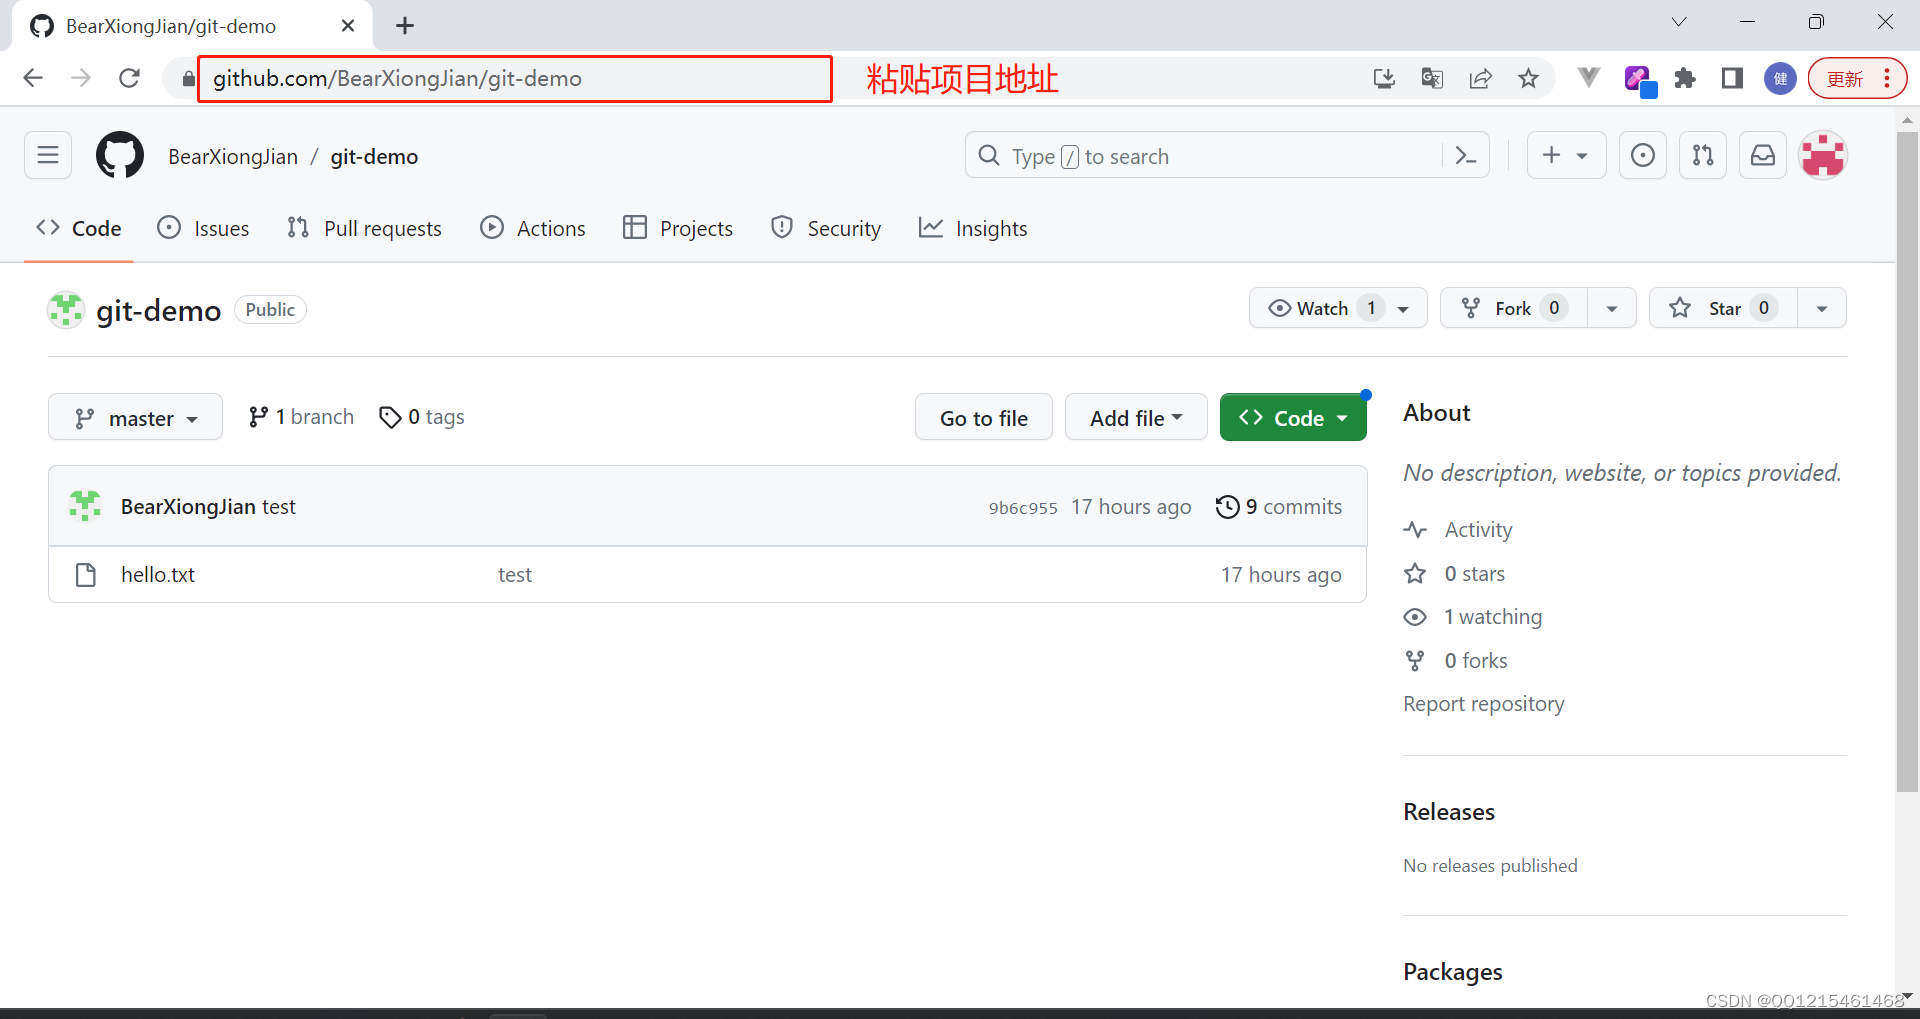Reload the page with browser refresh icon
This screenshot has height=1019, width=1920.
pos(129,78)
